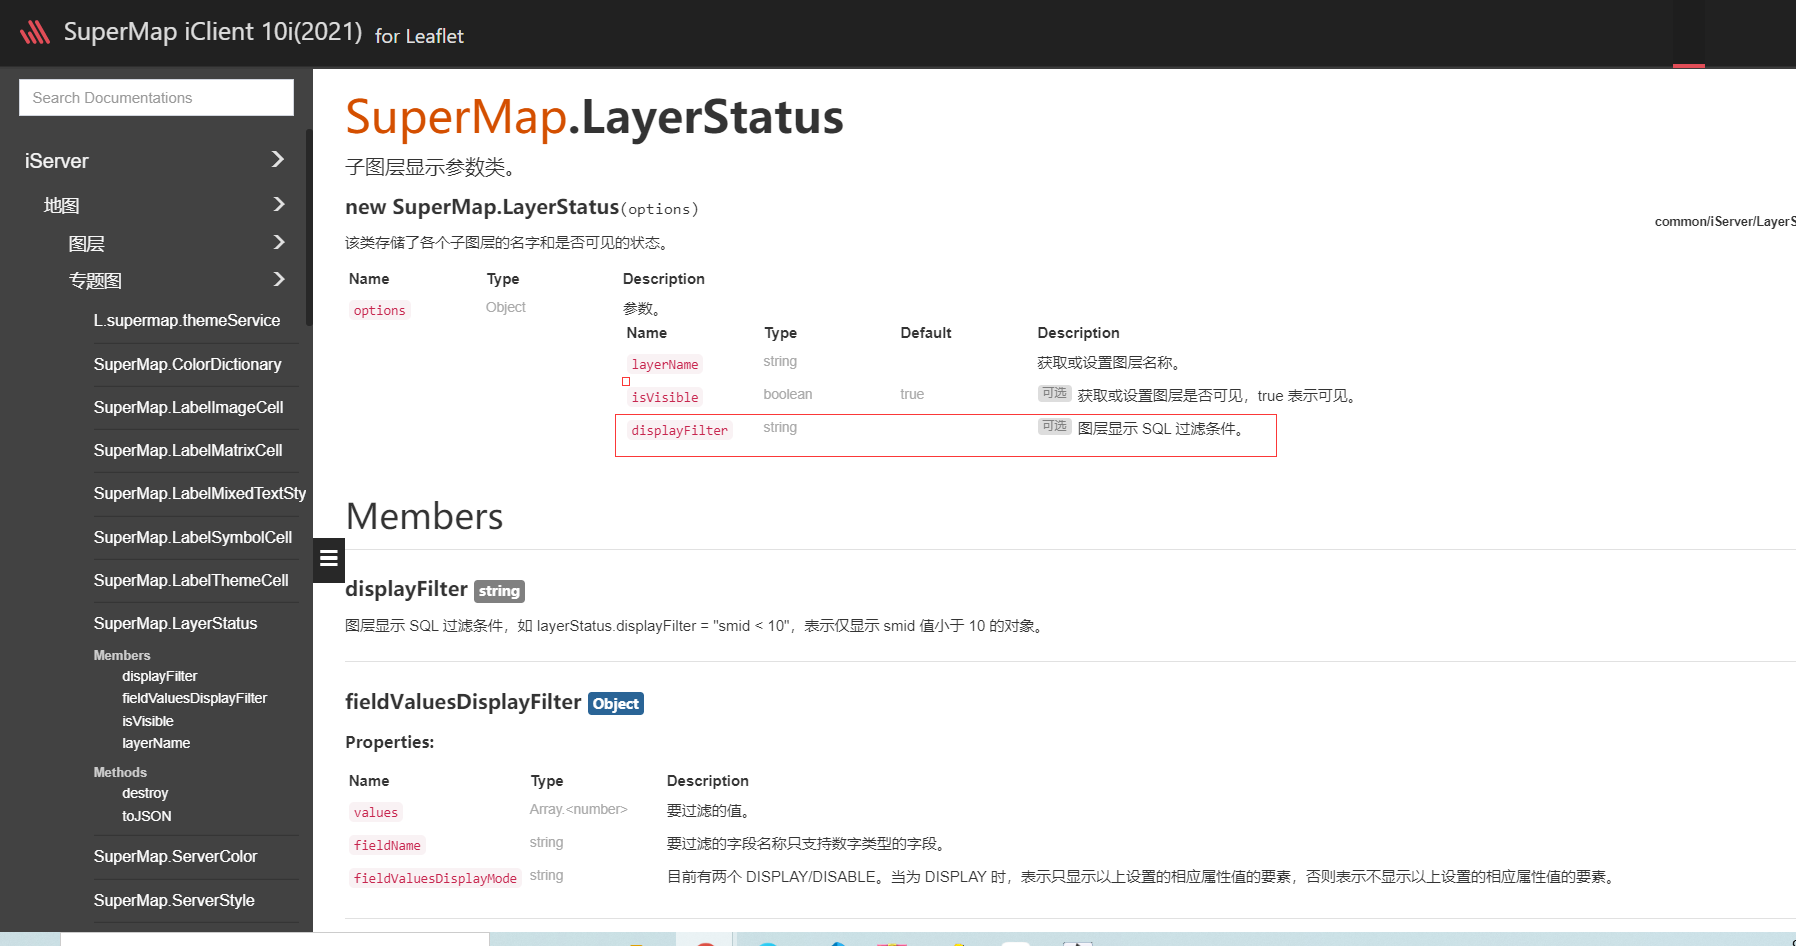1796x946 pixels.
Task: Jump to fieldValuesDisplayFilter member link
Action: 194,698
